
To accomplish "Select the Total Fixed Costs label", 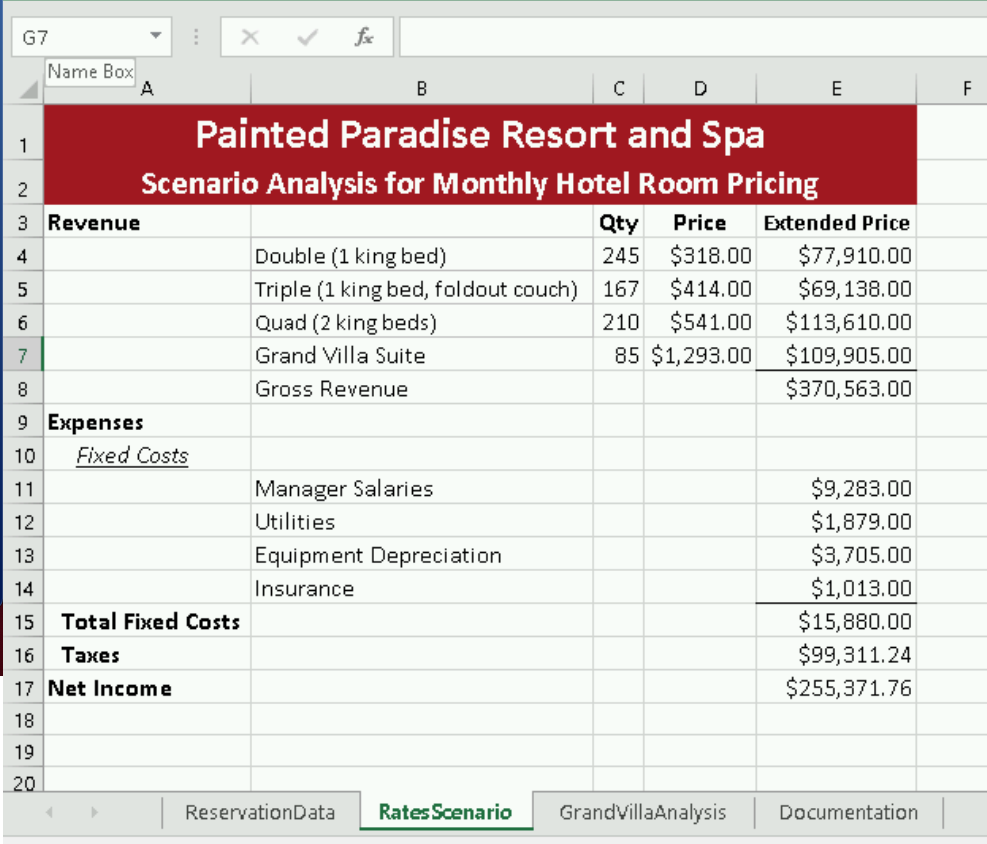I will (147, 621).
